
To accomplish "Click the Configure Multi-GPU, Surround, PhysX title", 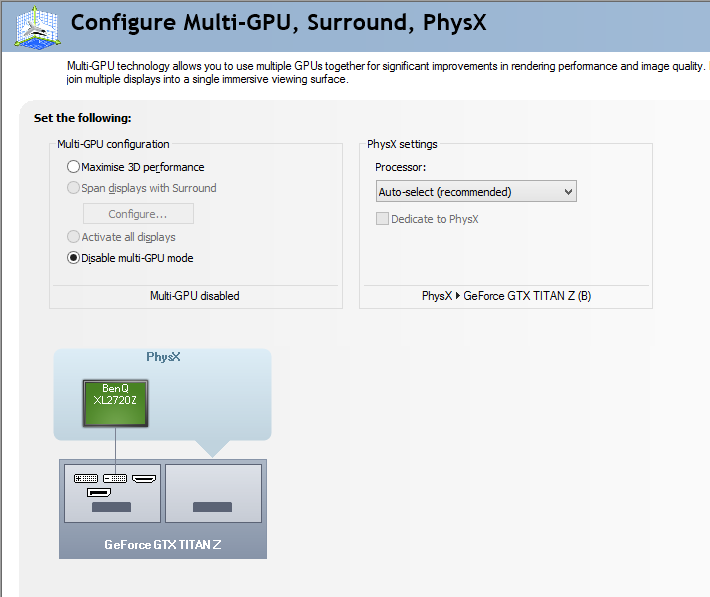I will click(279, 22).
